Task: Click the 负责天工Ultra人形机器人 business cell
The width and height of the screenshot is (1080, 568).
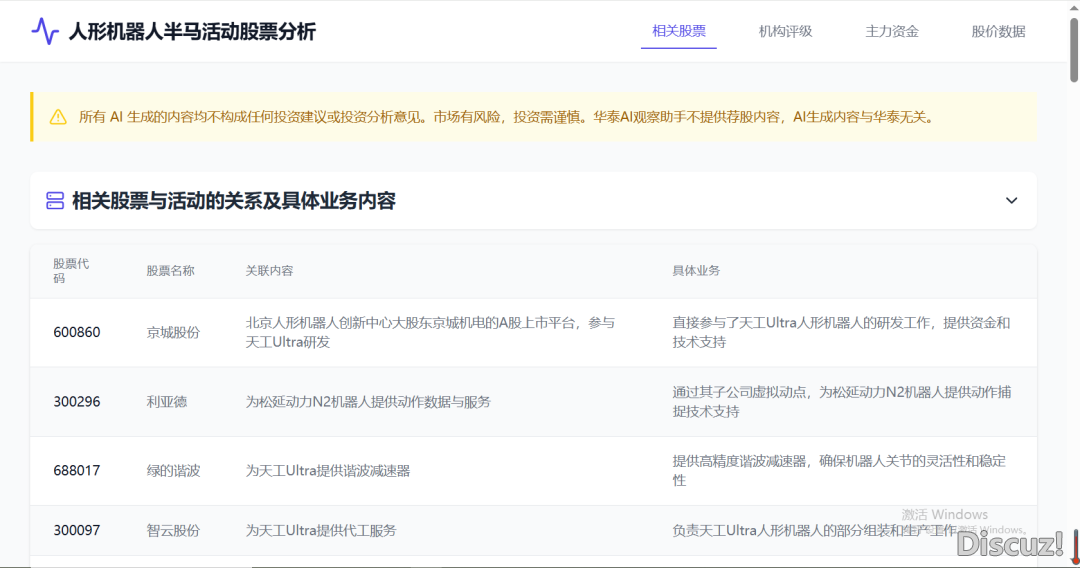Action: click(x=815, y=531)
